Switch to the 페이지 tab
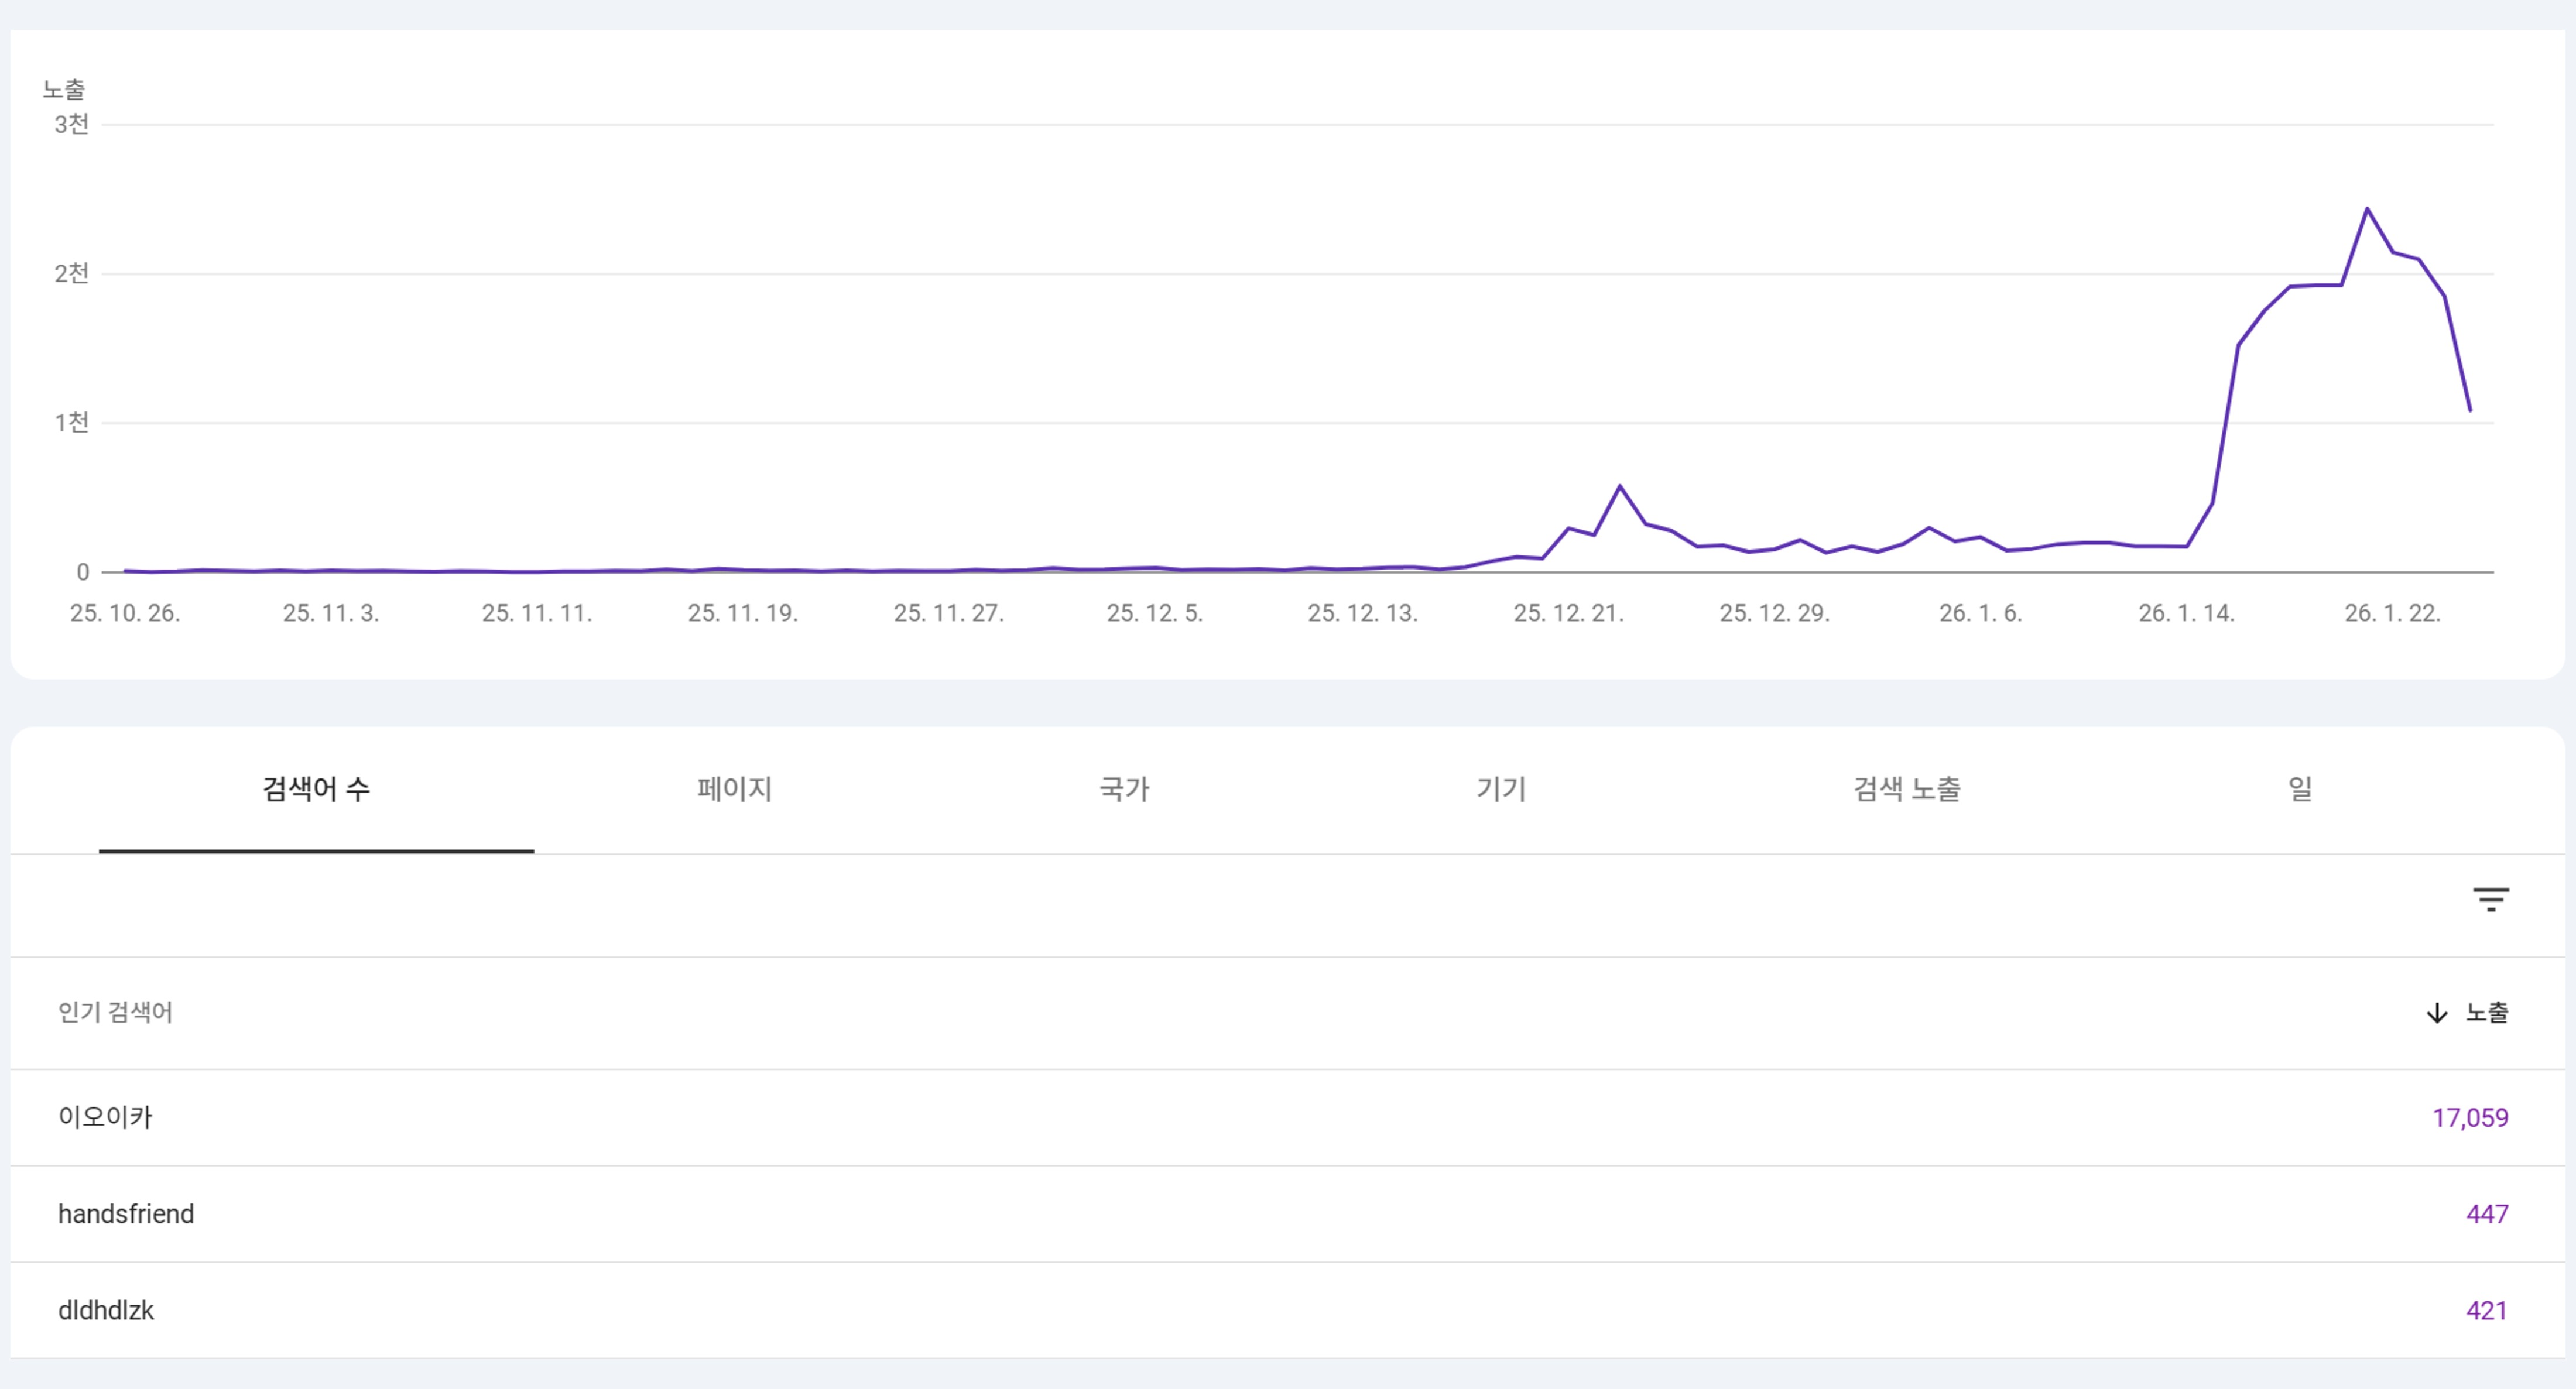The height and width of the screenshot is (1389, 2576). tap(734, 789)
